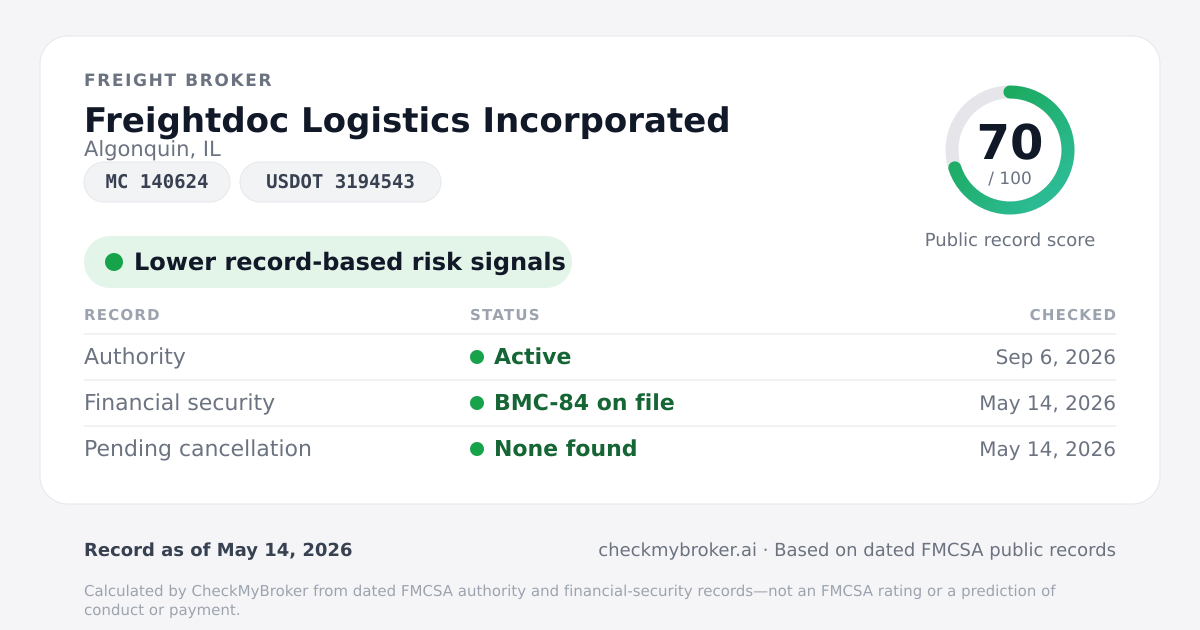Click the RECORD column header
This screenshot has width=1200, height=630.
point(122,315)
